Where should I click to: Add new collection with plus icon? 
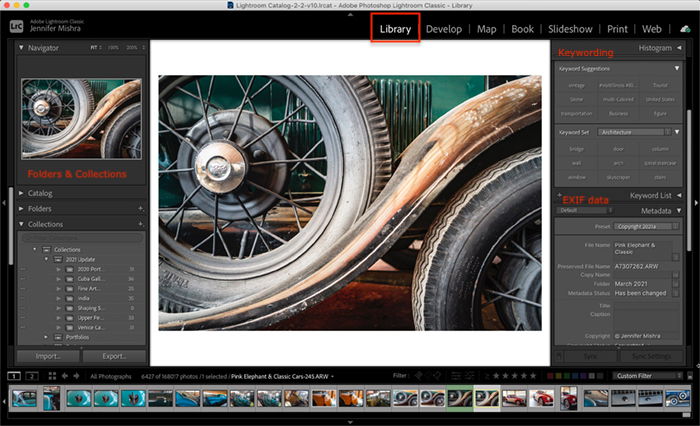click(141, 224)
